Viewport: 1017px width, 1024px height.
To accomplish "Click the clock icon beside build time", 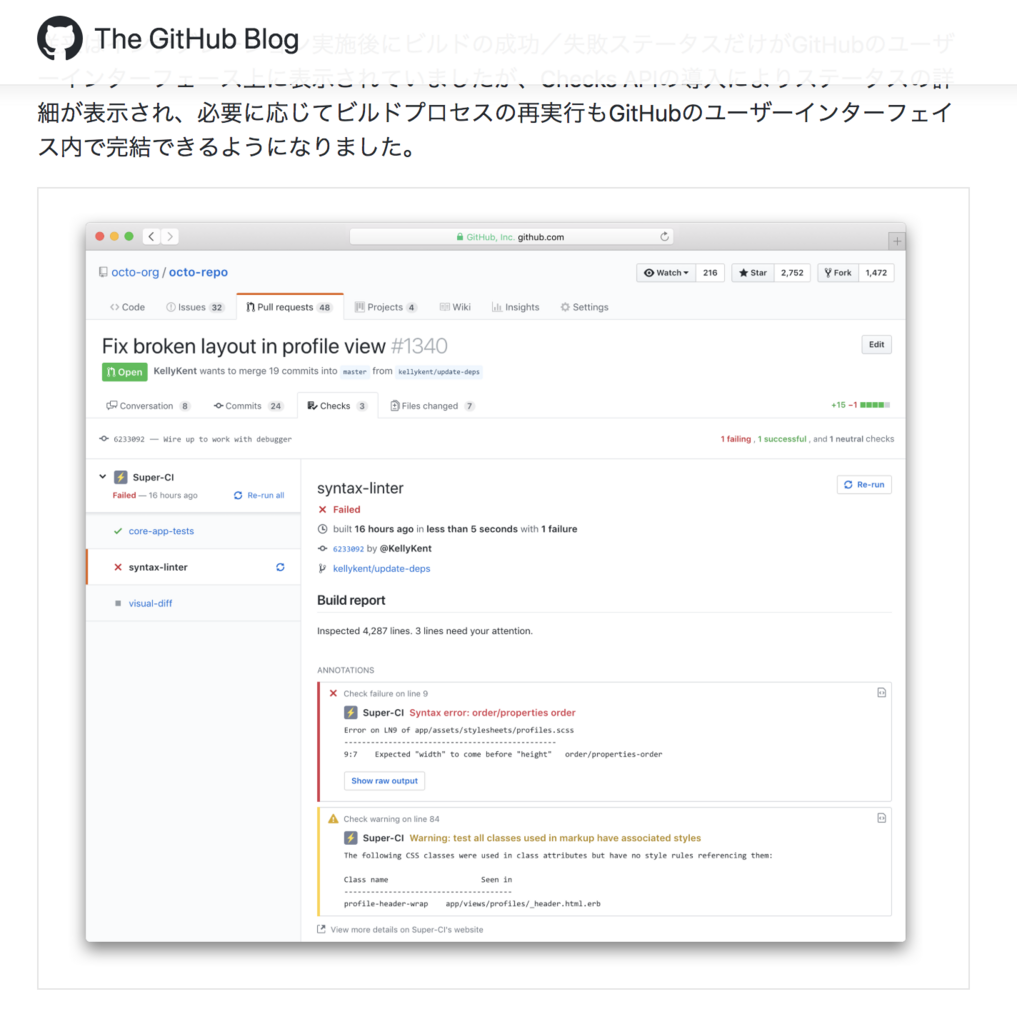I will click(x=322, y=529).
